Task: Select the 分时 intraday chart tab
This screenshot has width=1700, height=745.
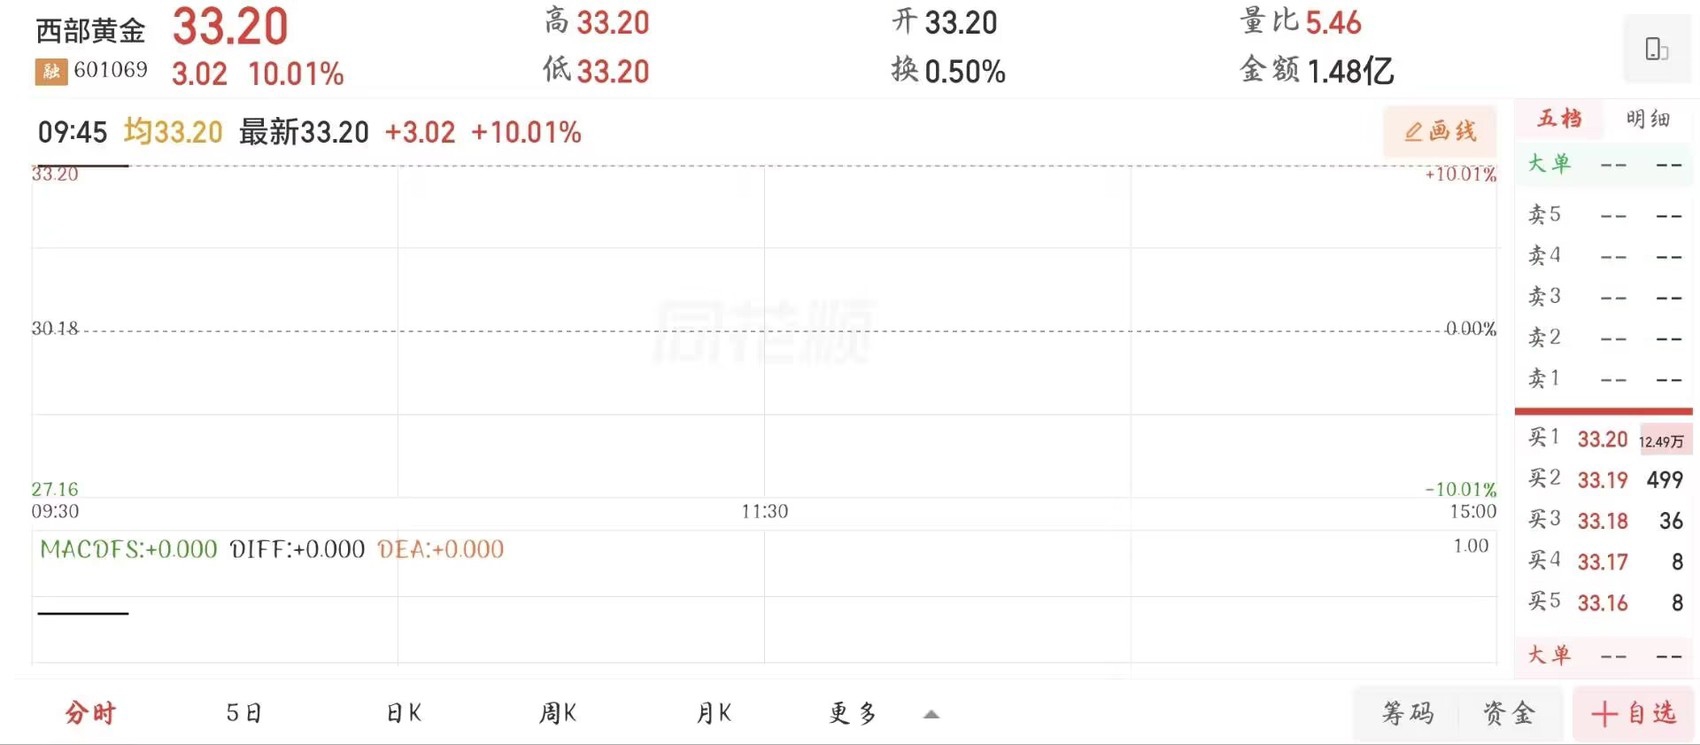Action: coord(90,713)
